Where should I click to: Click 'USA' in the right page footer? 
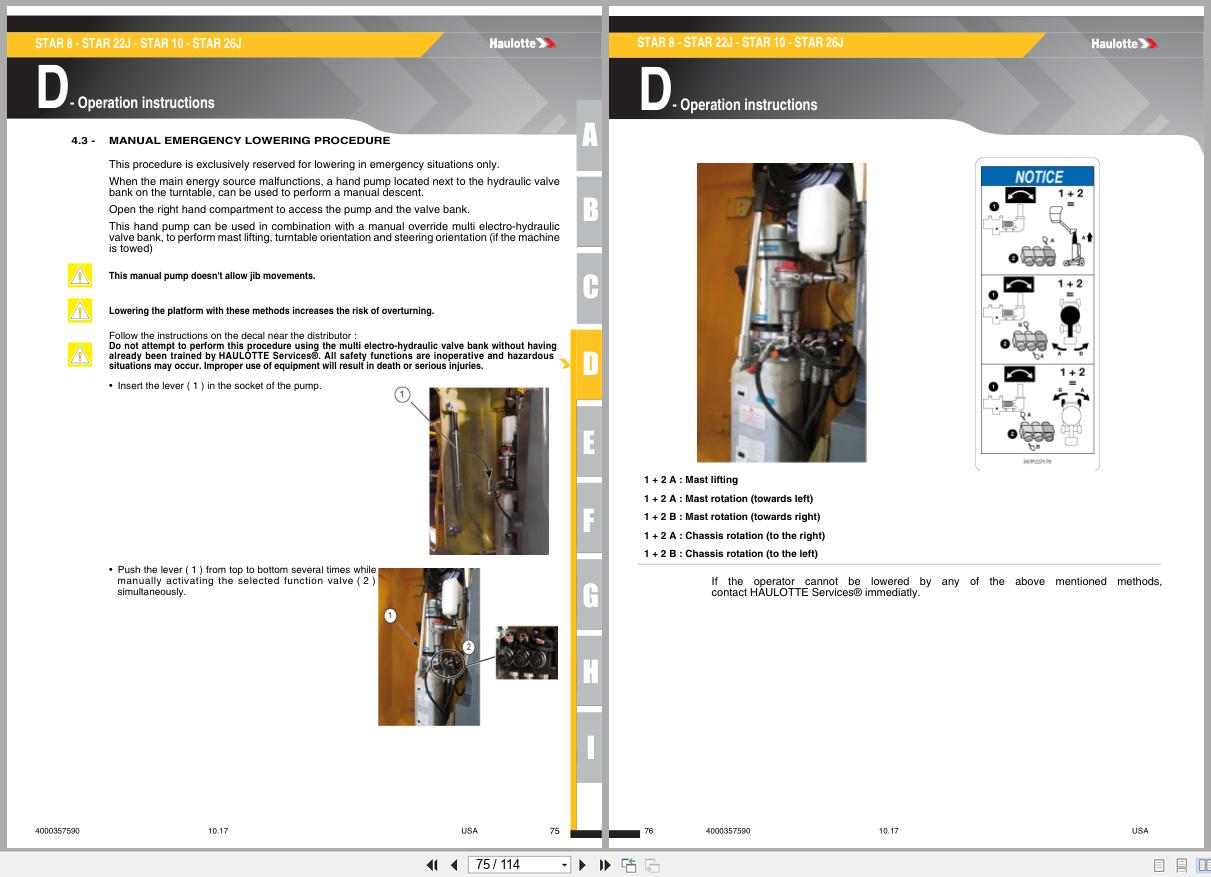(1140, 831)
